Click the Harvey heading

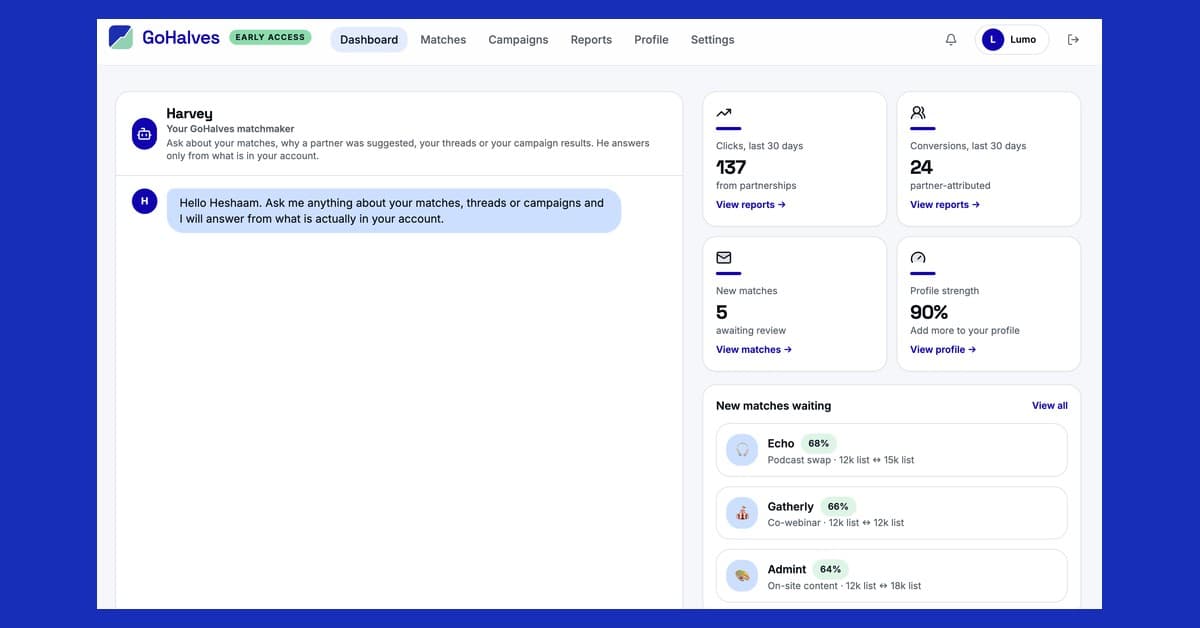pos(189,114)
